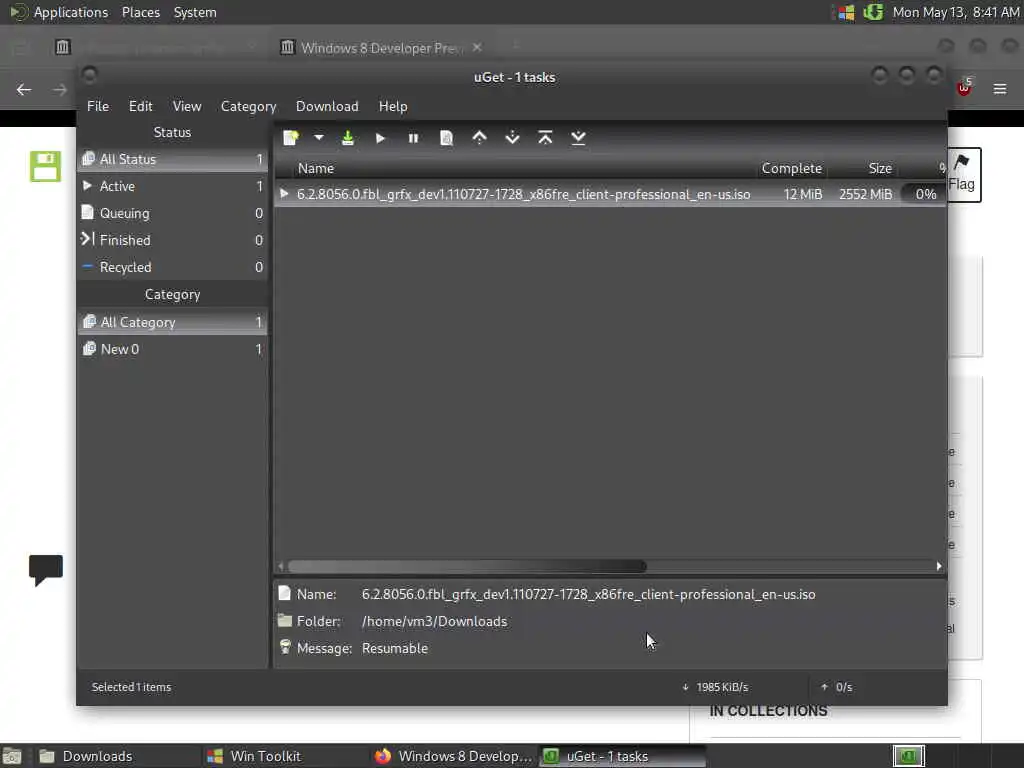Switch to Windows 8 Develop... Firefox taskbar entry
This screenshot has height=768, width=1024.
453,756
